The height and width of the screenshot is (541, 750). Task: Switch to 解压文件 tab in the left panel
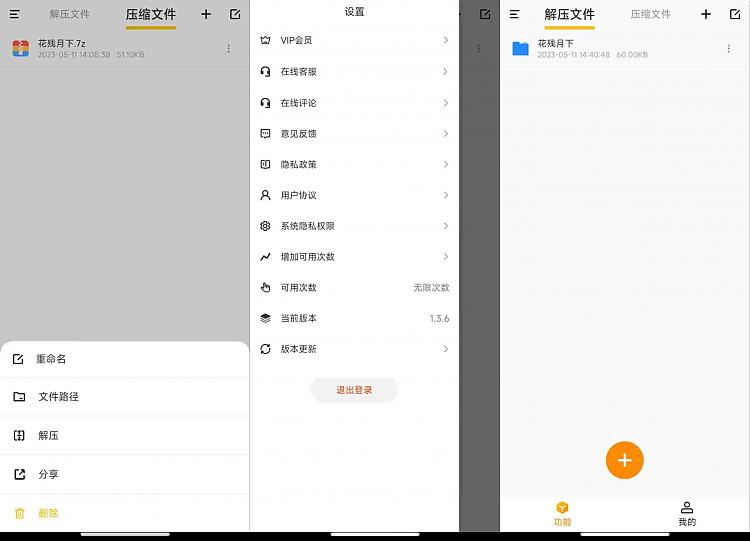69,15
